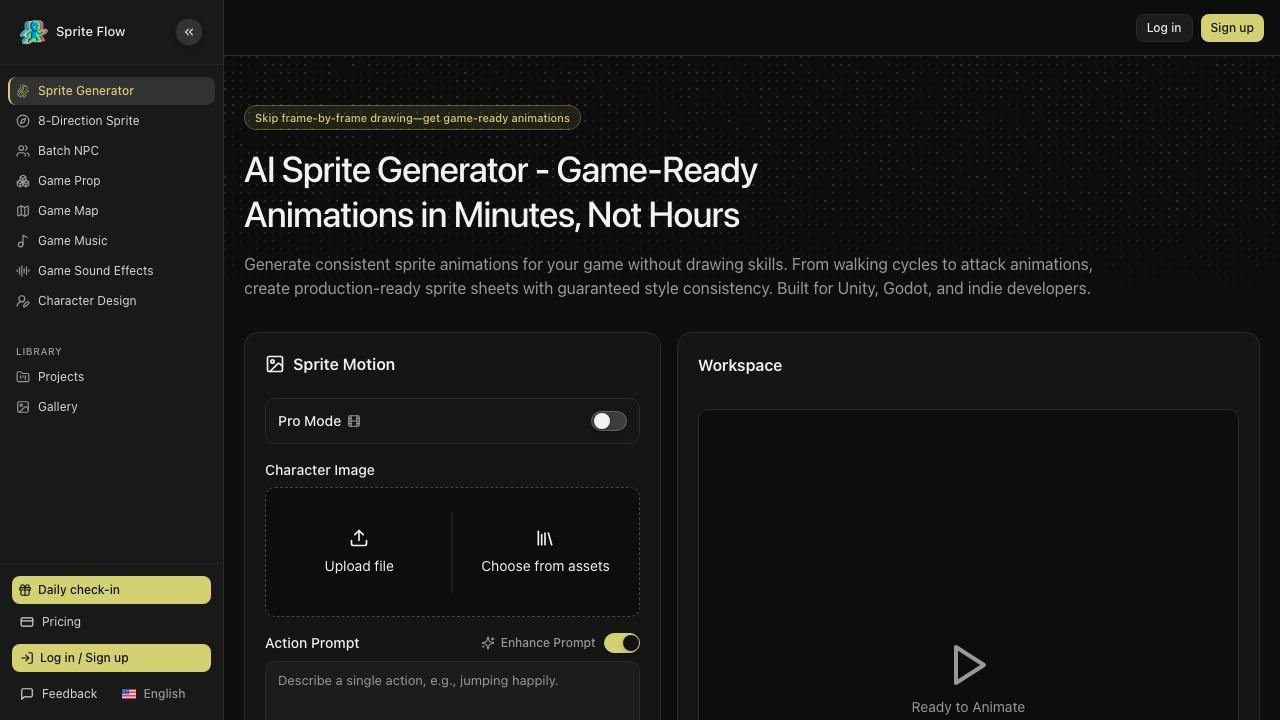The width and height of the screenshot is (1280, 720).
Task: Click the Character Image label
Action: tap(320, 470)
